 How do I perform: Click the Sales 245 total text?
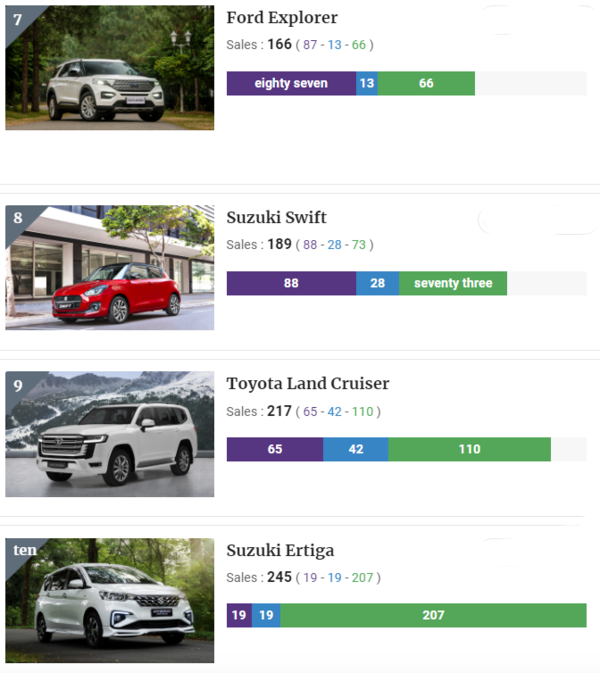pos(259,577)
